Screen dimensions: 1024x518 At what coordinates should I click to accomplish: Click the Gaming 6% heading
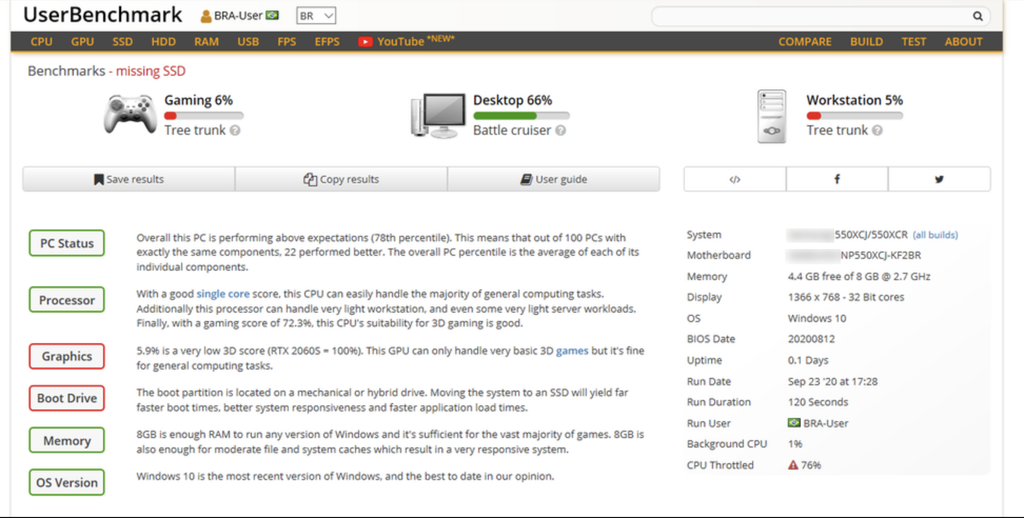(199, 100)
